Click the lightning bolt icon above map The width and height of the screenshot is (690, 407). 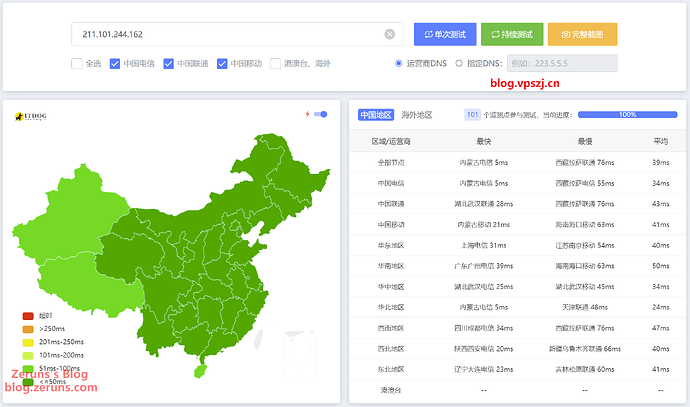click(x=307, y=114)
